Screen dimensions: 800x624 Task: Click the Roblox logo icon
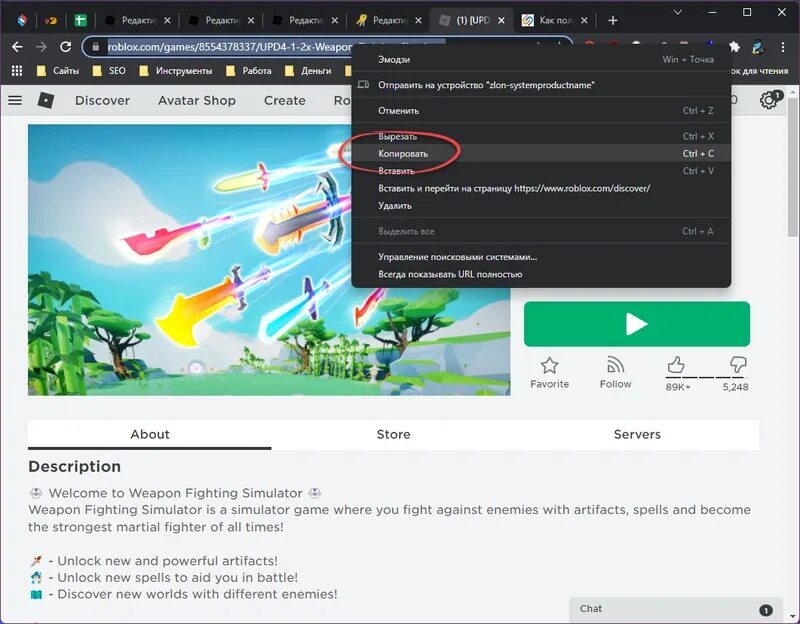pyautogui.click(x=46, y=100)
